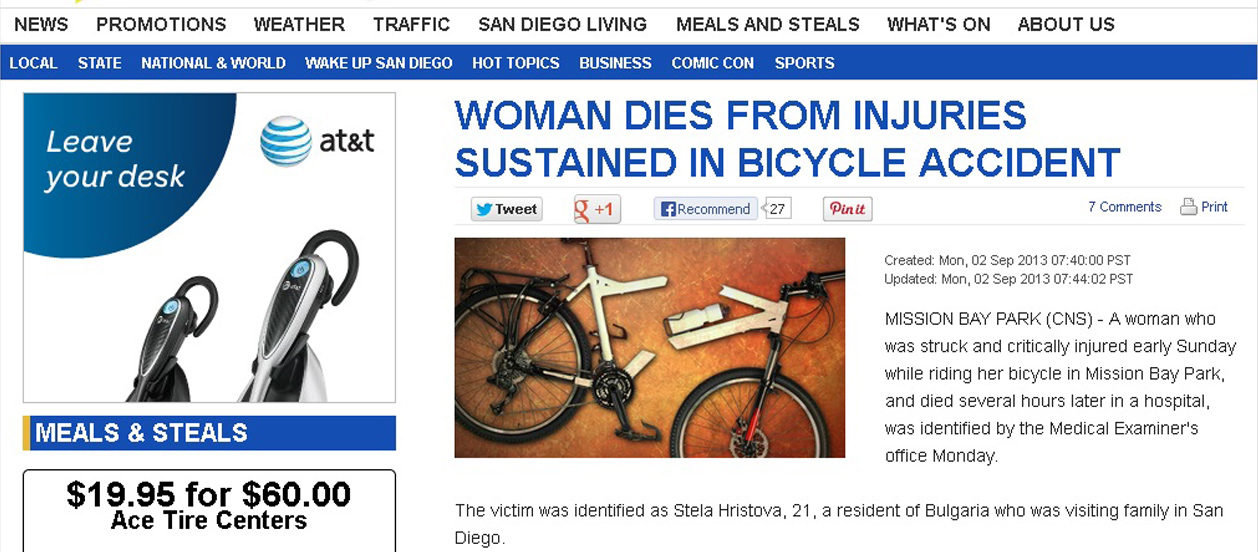Click the Tweet share button

(506, 209)
